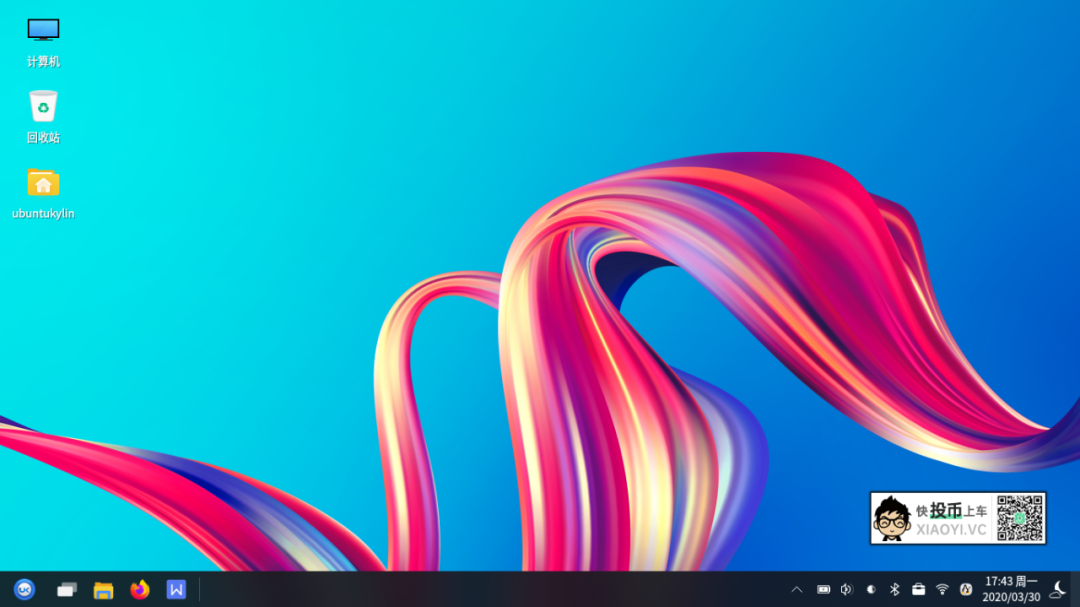Open the Wi-Fi network icon in the tray
The image size is (1080, 607).
click(942, 590)
